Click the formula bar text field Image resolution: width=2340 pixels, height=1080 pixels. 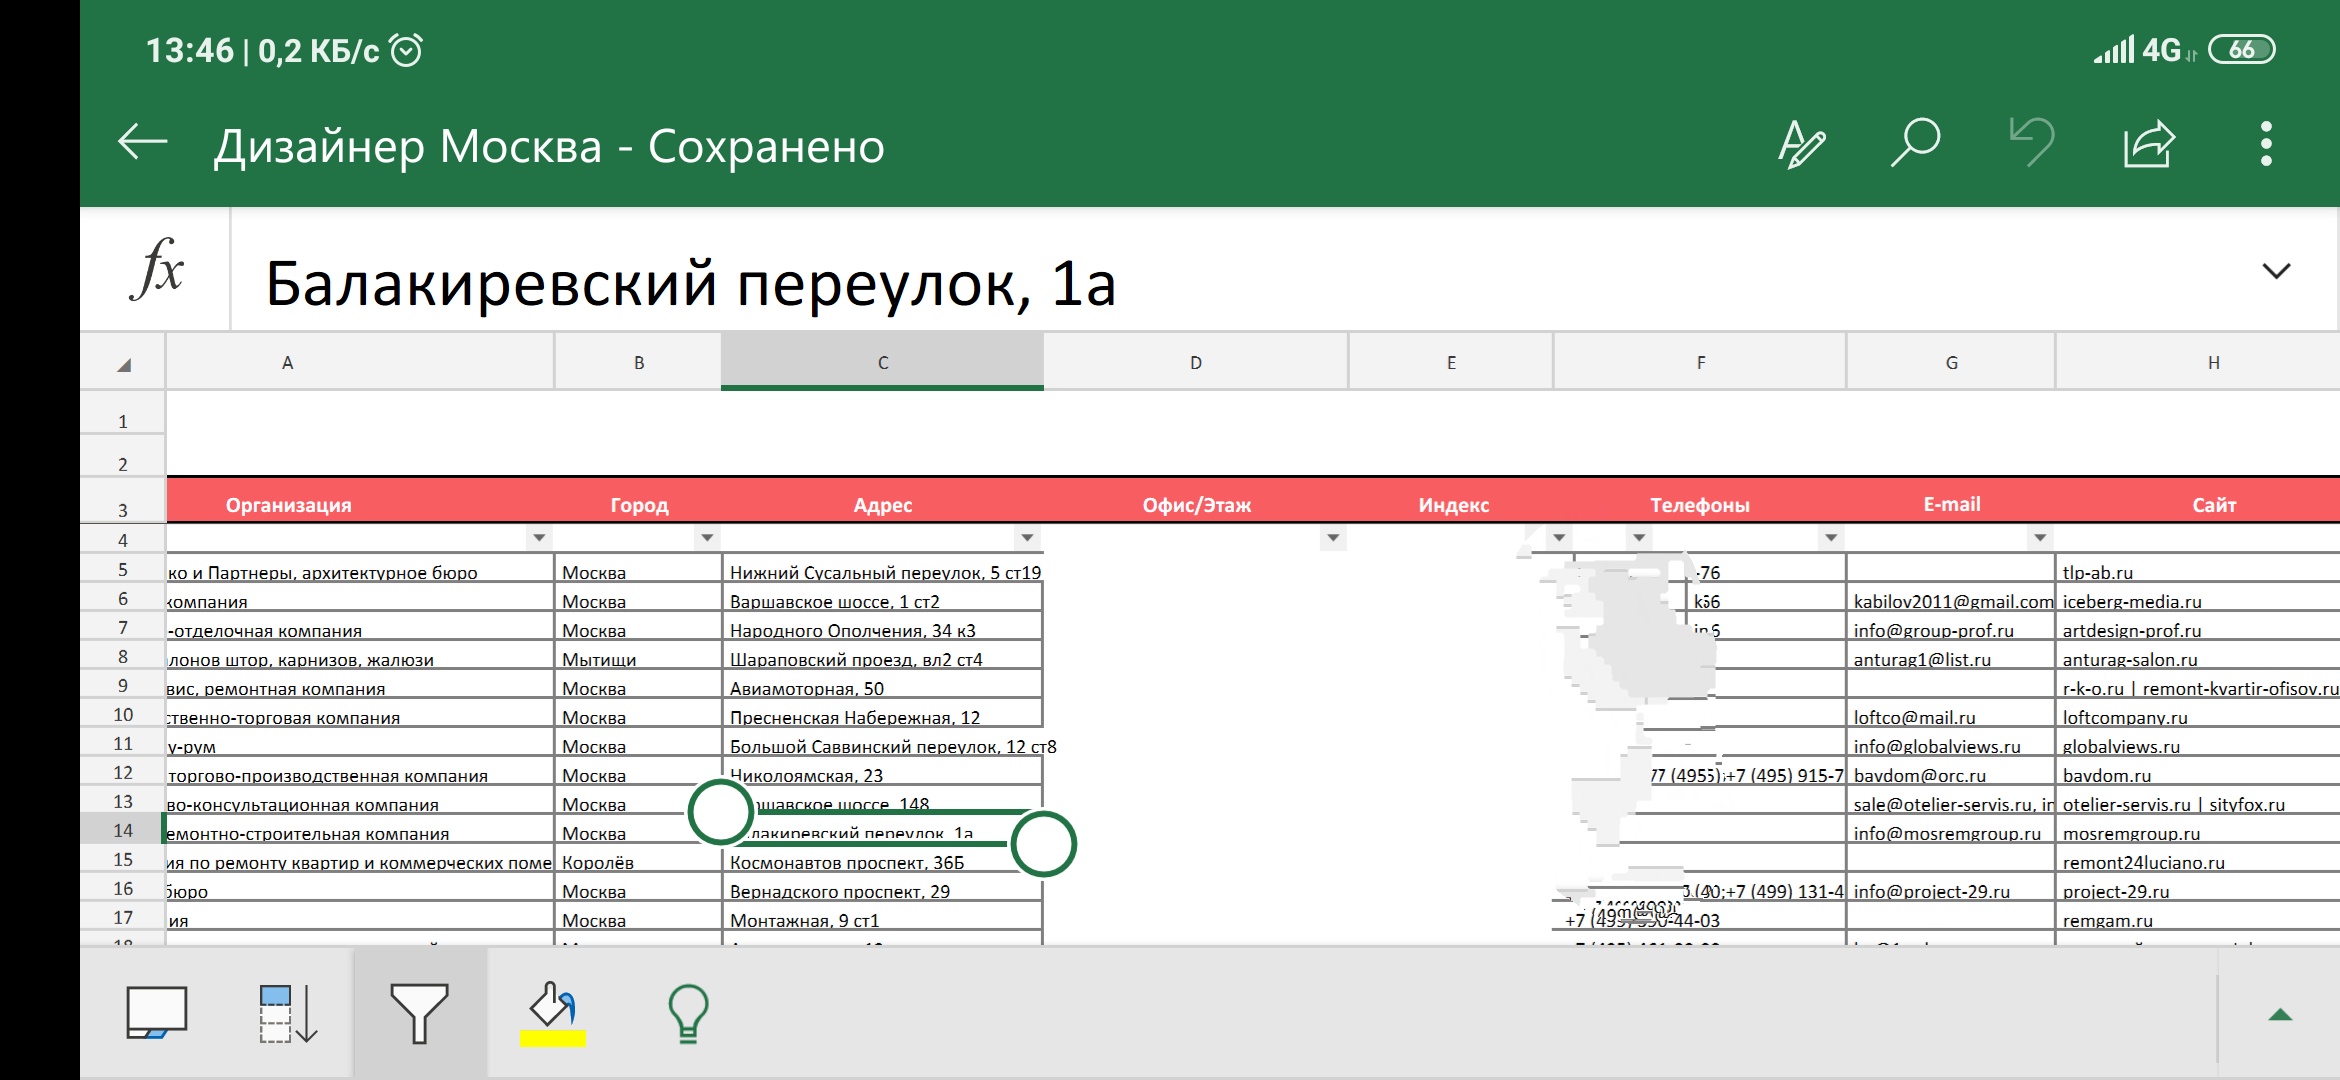click(1240, 271)
